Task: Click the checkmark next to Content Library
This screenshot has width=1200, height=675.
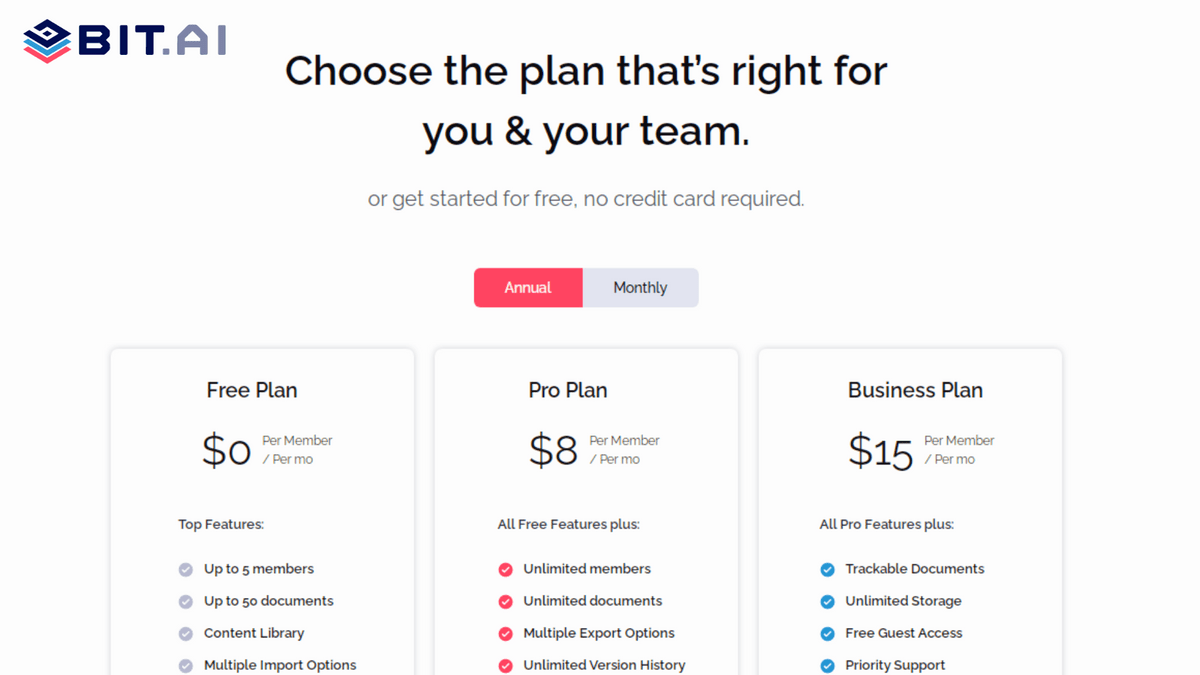Action: tap(185, 632)
